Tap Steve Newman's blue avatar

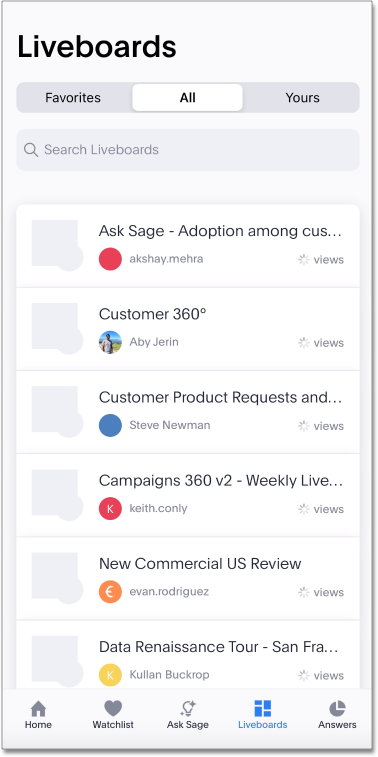point(110,425)
